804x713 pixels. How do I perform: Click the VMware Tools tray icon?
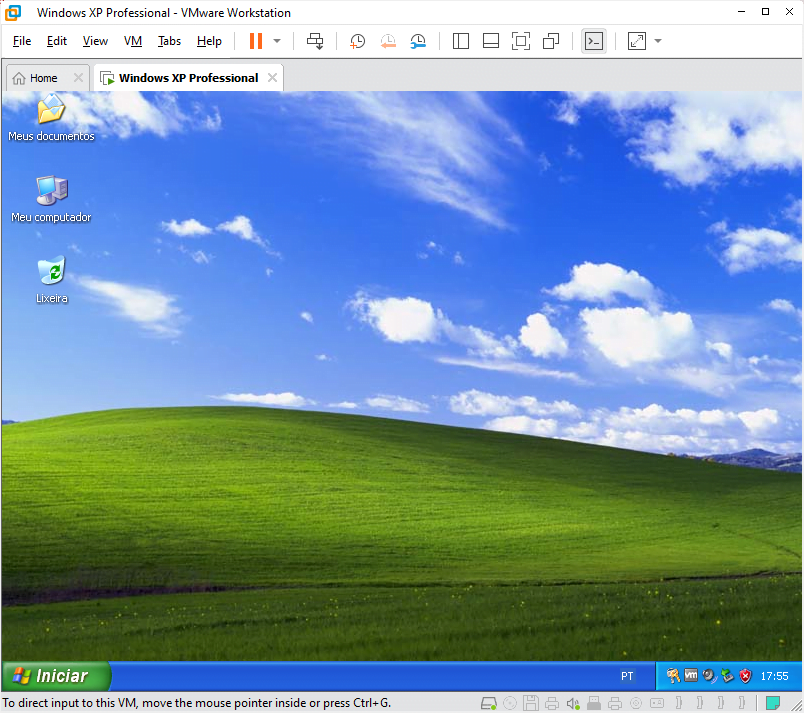click(691, 676)
